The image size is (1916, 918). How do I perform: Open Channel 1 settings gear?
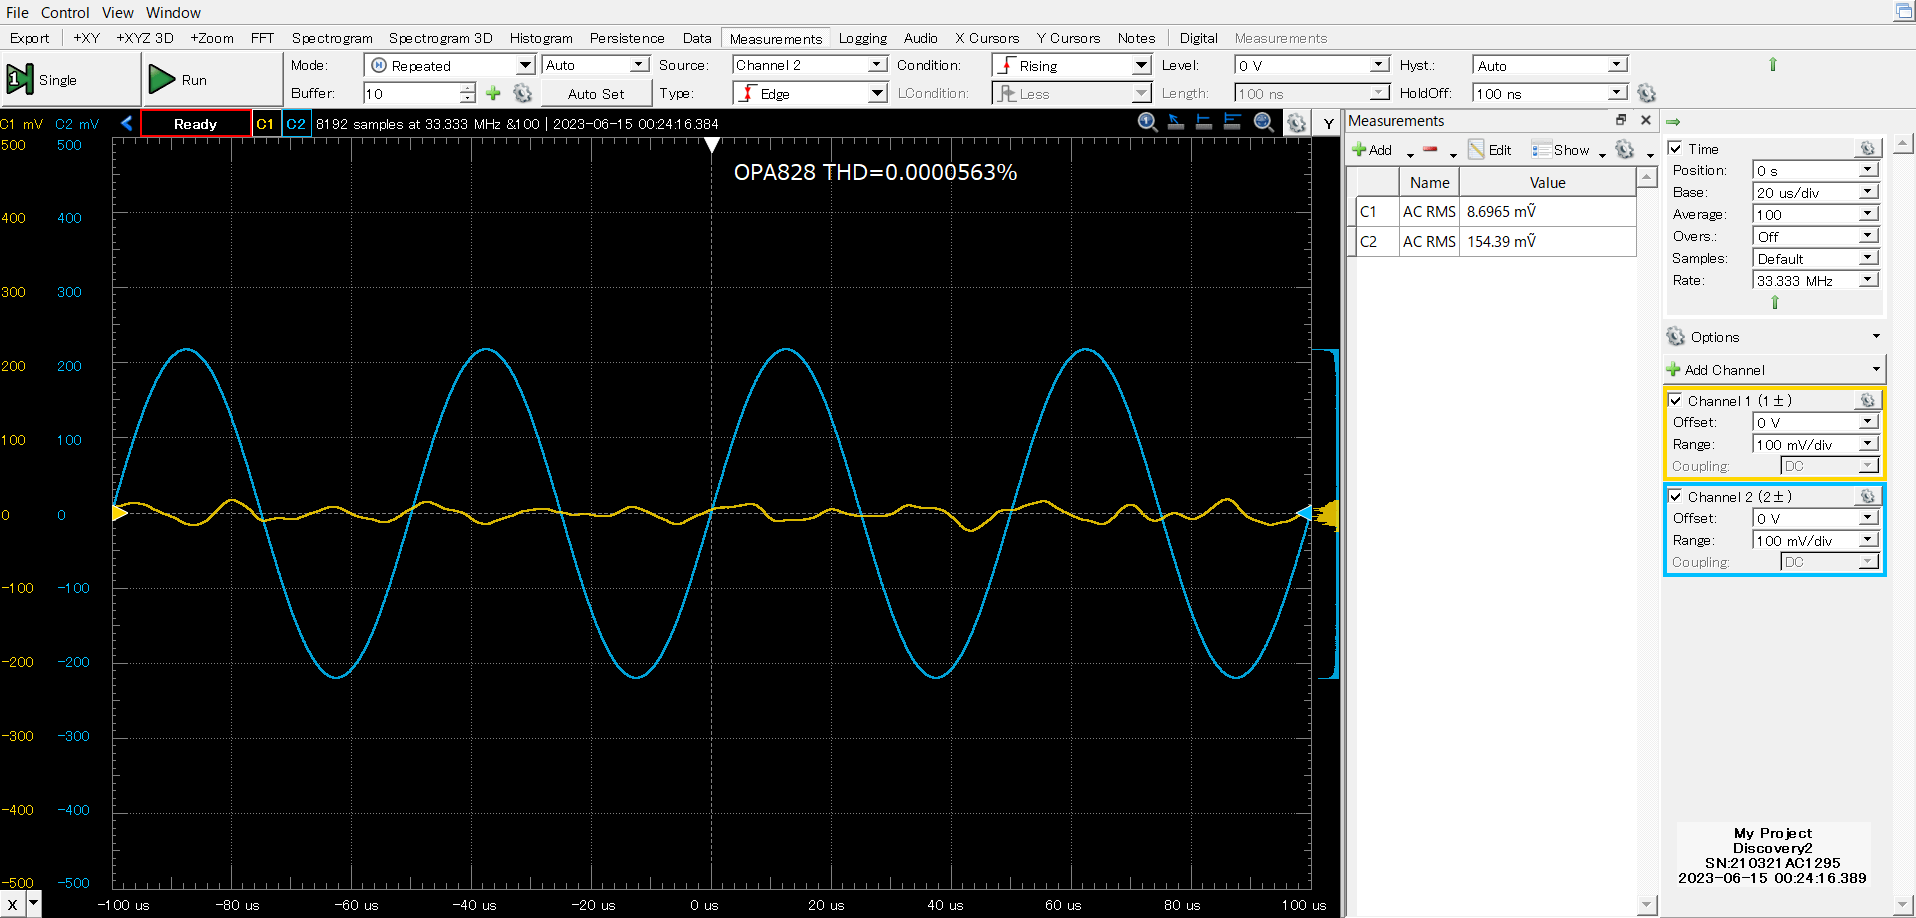(1867, 400)
